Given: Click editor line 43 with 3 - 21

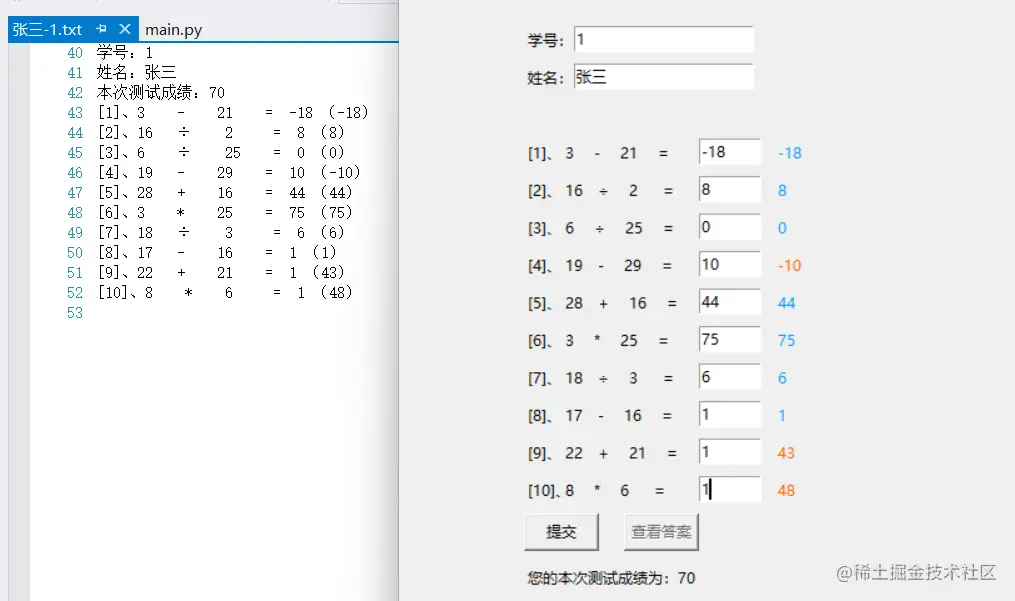Looking at the screenshot, I should (233, 113).
